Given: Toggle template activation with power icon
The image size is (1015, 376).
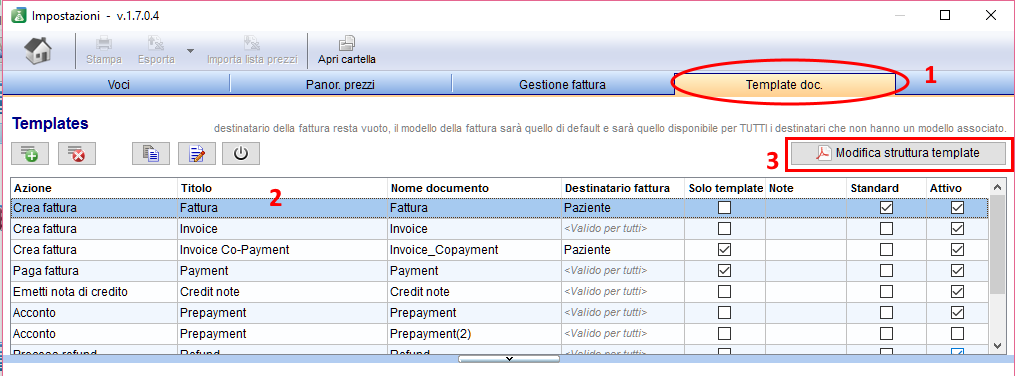Looking at the screenshot, I should pos(241,153).
